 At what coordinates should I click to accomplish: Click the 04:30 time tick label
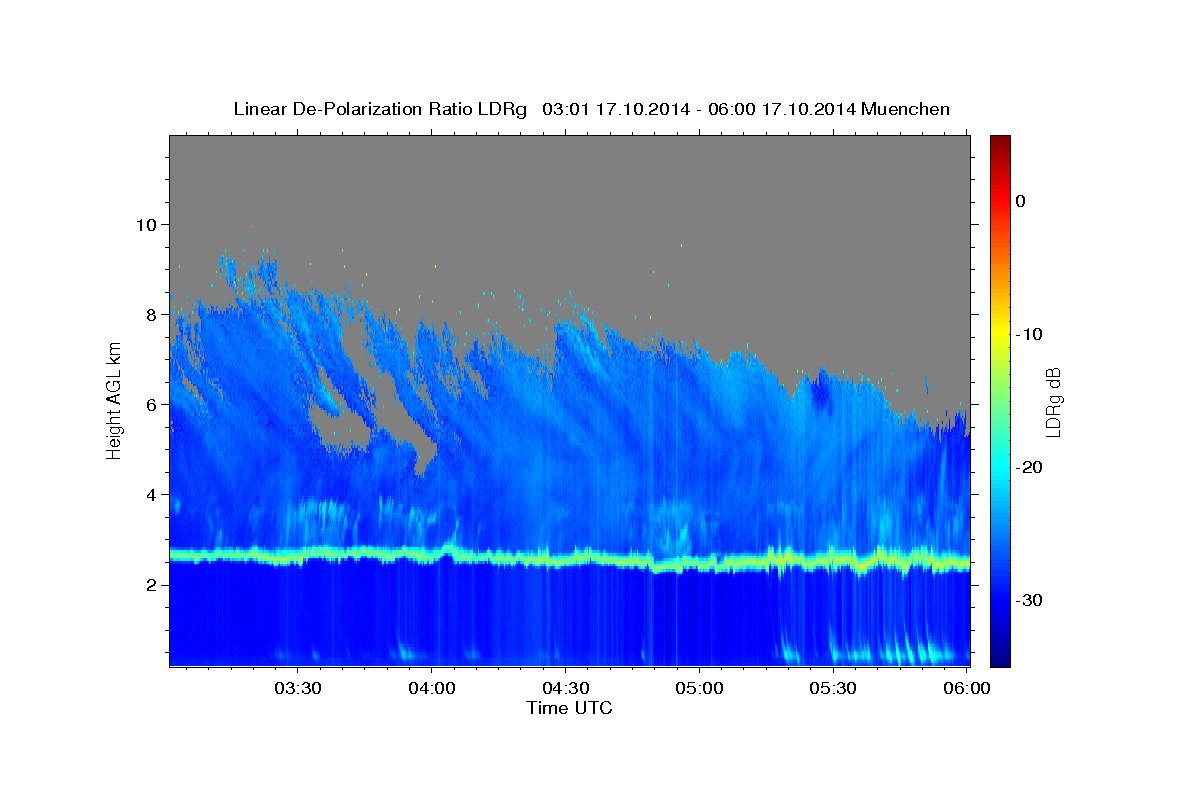(x=565, y=688)
